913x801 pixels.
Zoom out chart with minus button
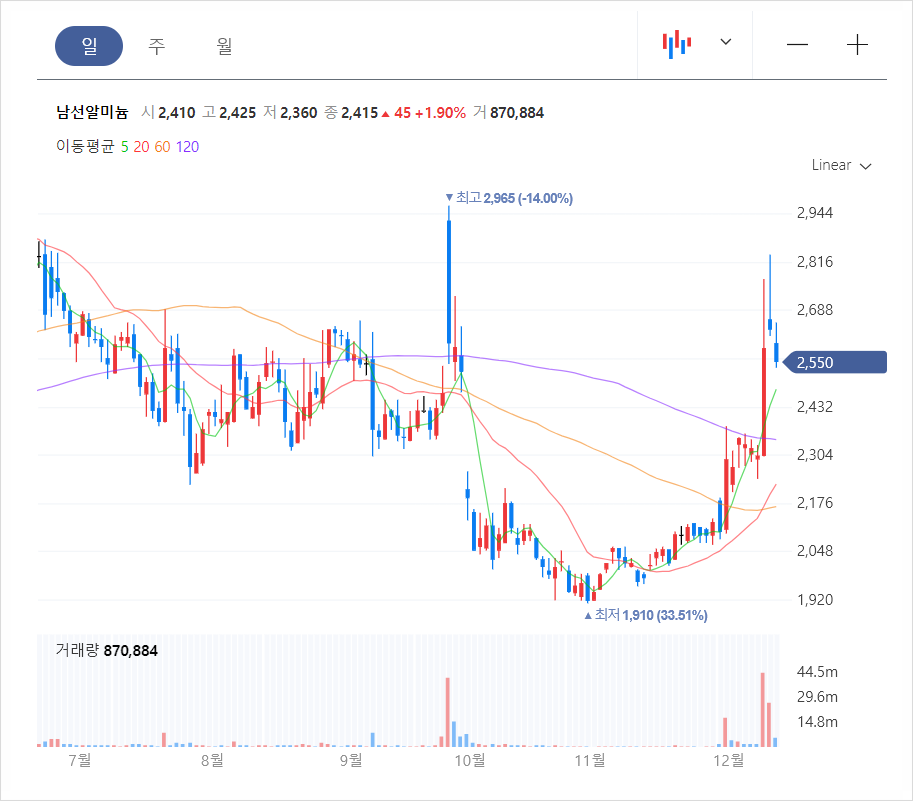click(x=797, y=45)
